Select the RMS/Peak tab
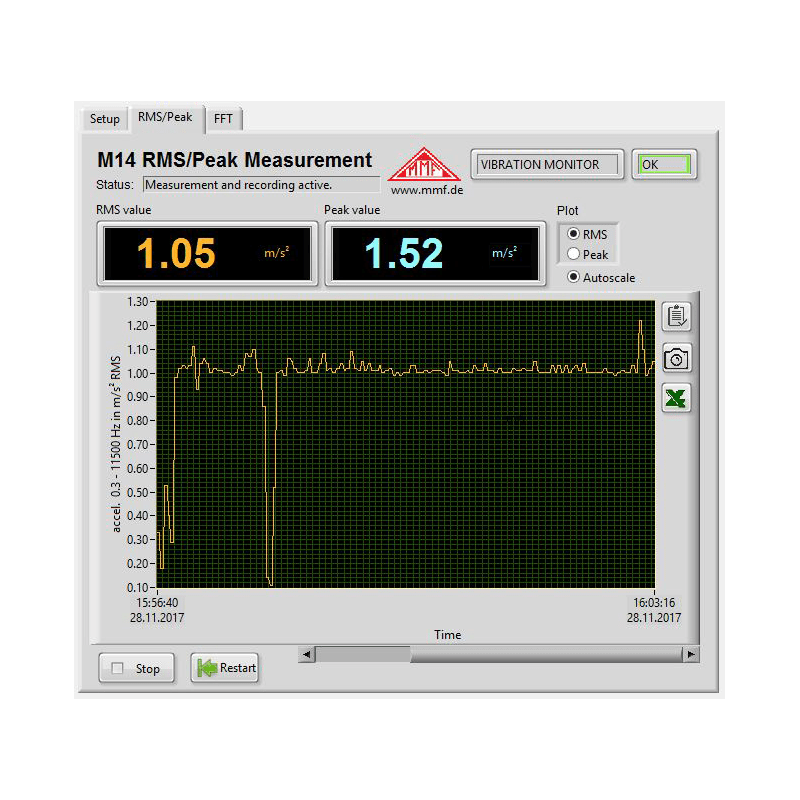800x800 pixels. (165, 117)
